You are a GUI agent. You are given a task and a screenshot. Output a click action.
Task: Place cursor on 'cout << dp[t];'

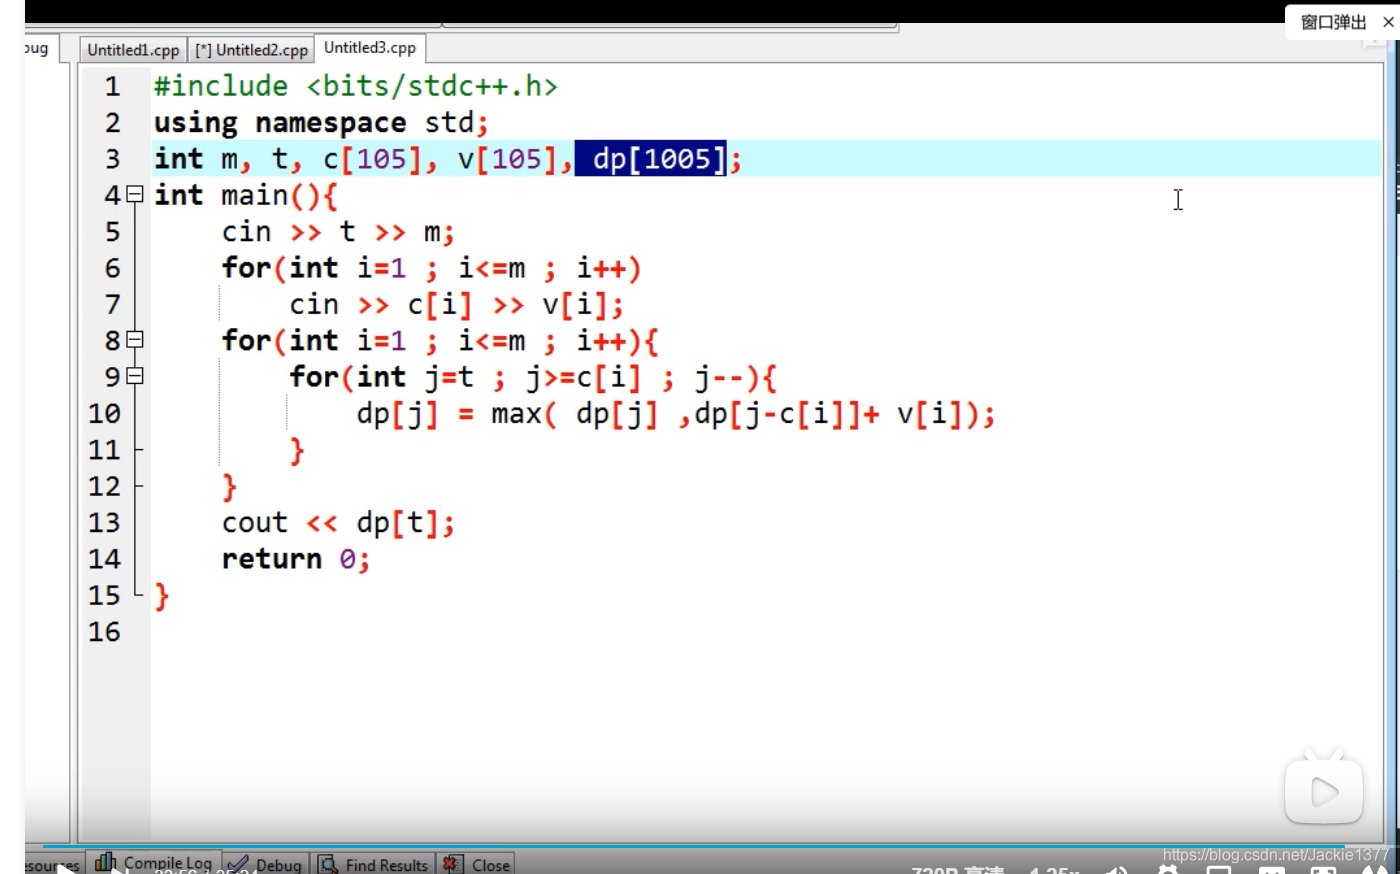pos(338,523)
